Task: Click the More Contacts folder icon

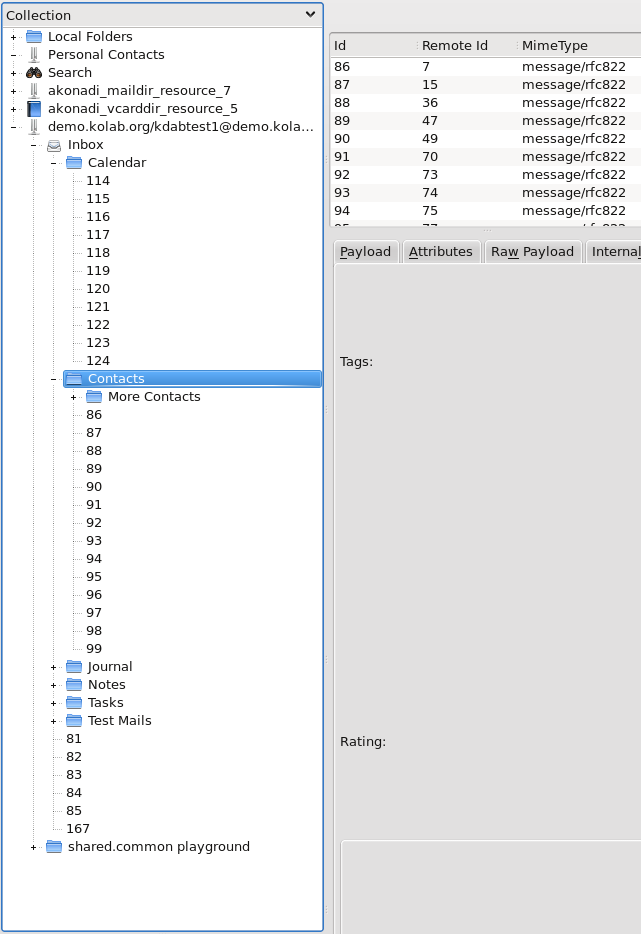Action: pos(94,397)
